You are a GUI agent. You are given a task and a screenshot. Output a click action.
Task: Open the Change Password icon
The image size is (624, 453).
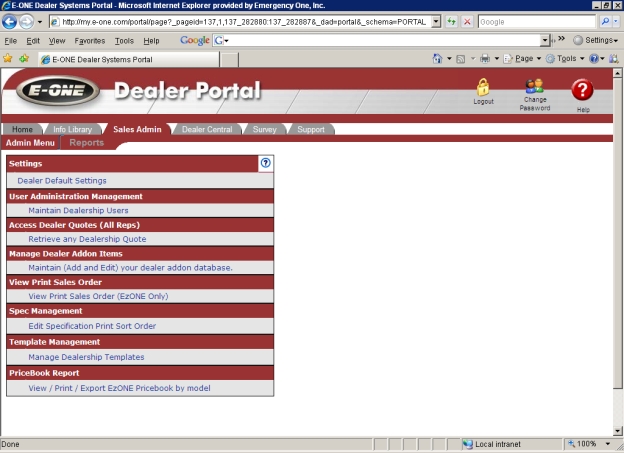click(534, 86)
